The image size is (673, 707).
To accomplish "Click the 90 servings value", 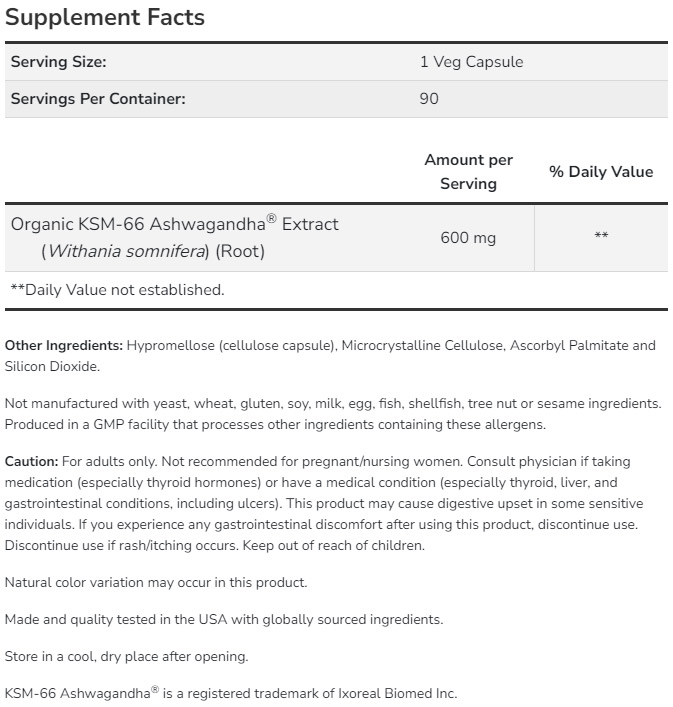I will click(429, 99).
